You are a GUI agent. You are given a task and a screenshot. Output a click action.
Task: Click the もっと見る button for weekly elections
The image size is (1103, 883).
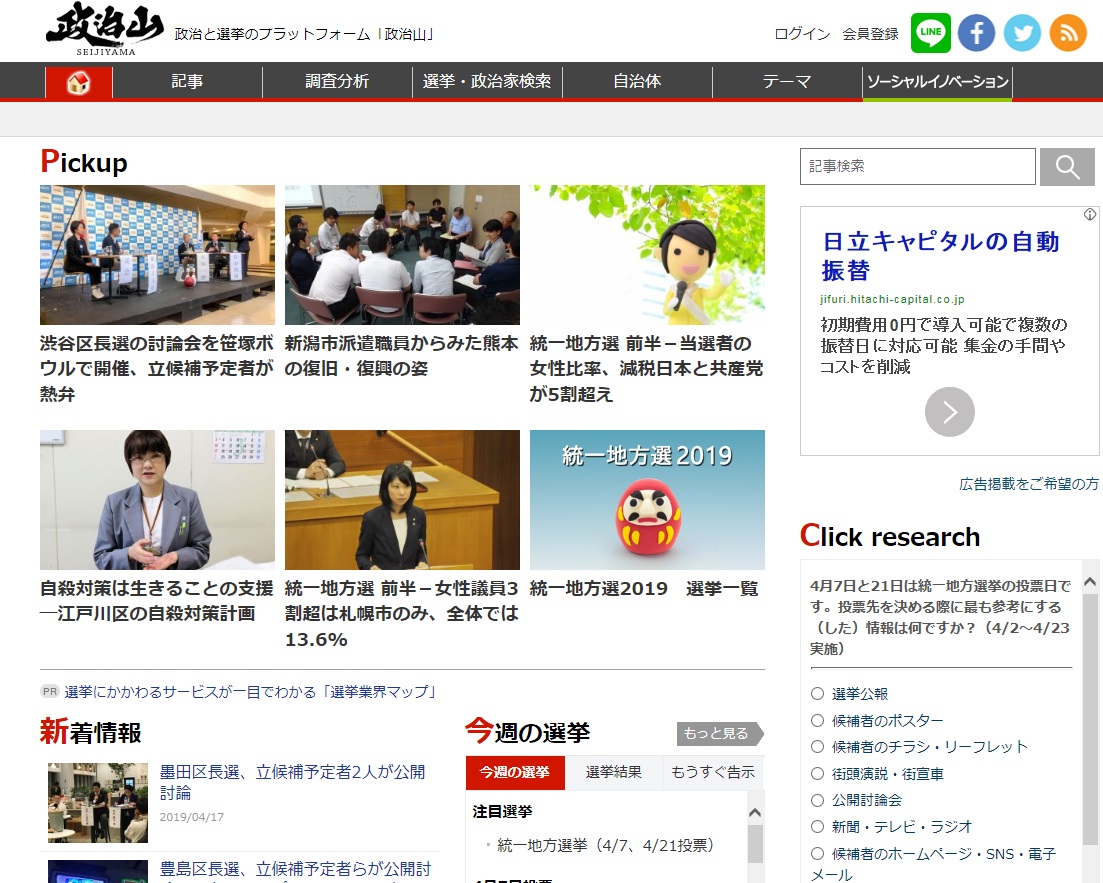coord(718,734)
